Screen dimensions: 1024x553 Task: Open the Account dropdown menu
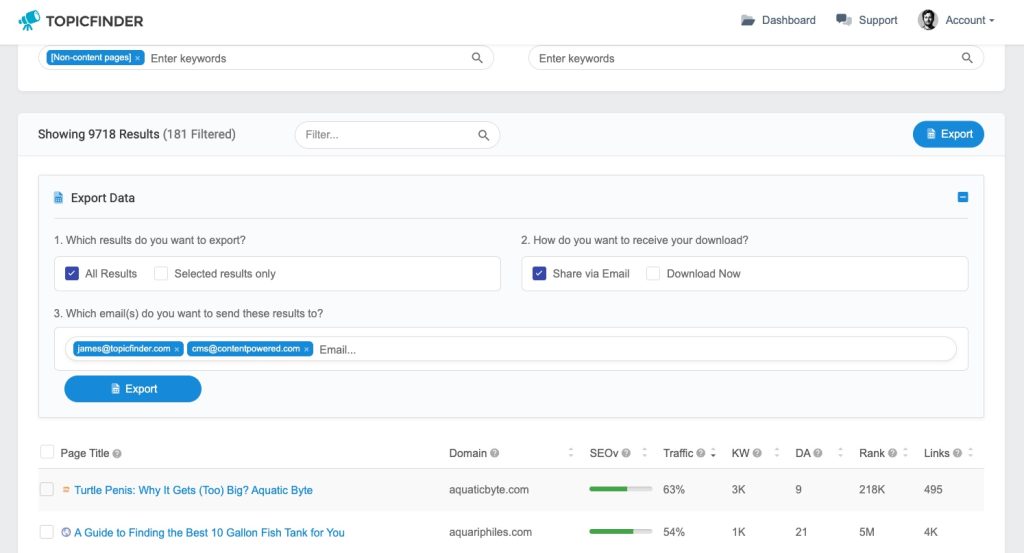pos(956,20)
